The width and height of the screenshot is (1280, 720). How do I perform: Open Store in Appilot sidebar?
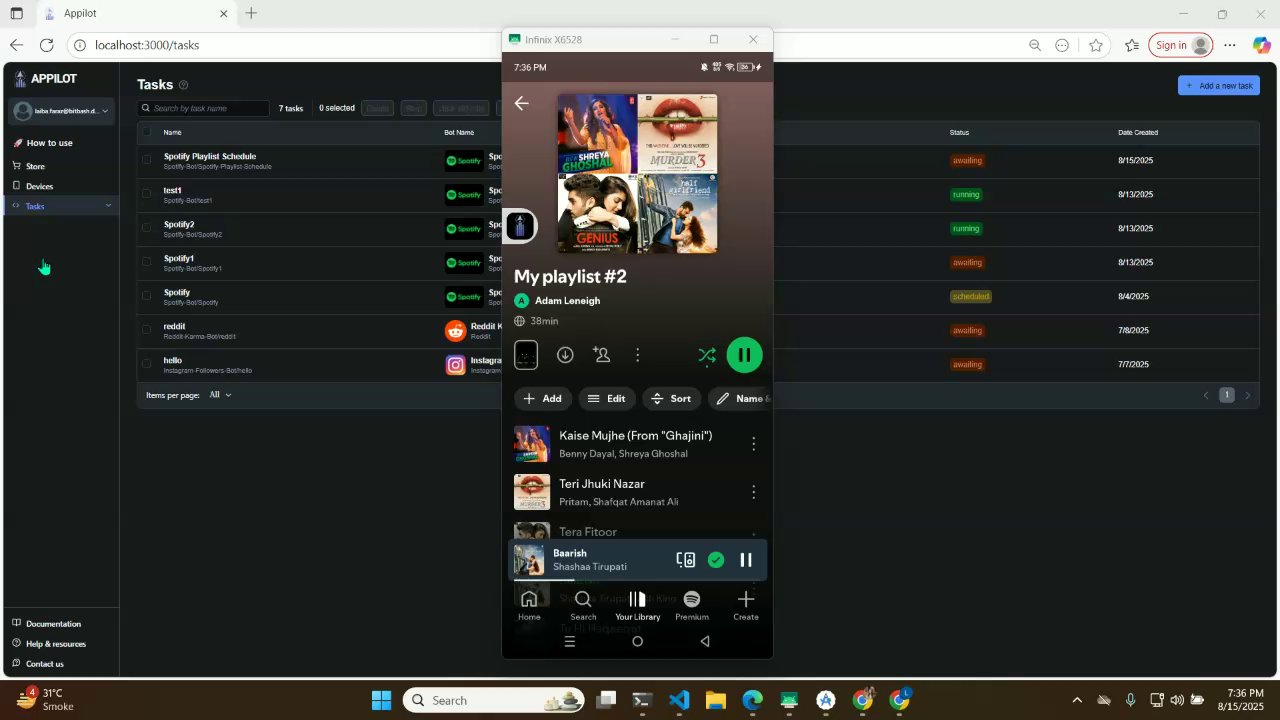(x=35, y=166)
